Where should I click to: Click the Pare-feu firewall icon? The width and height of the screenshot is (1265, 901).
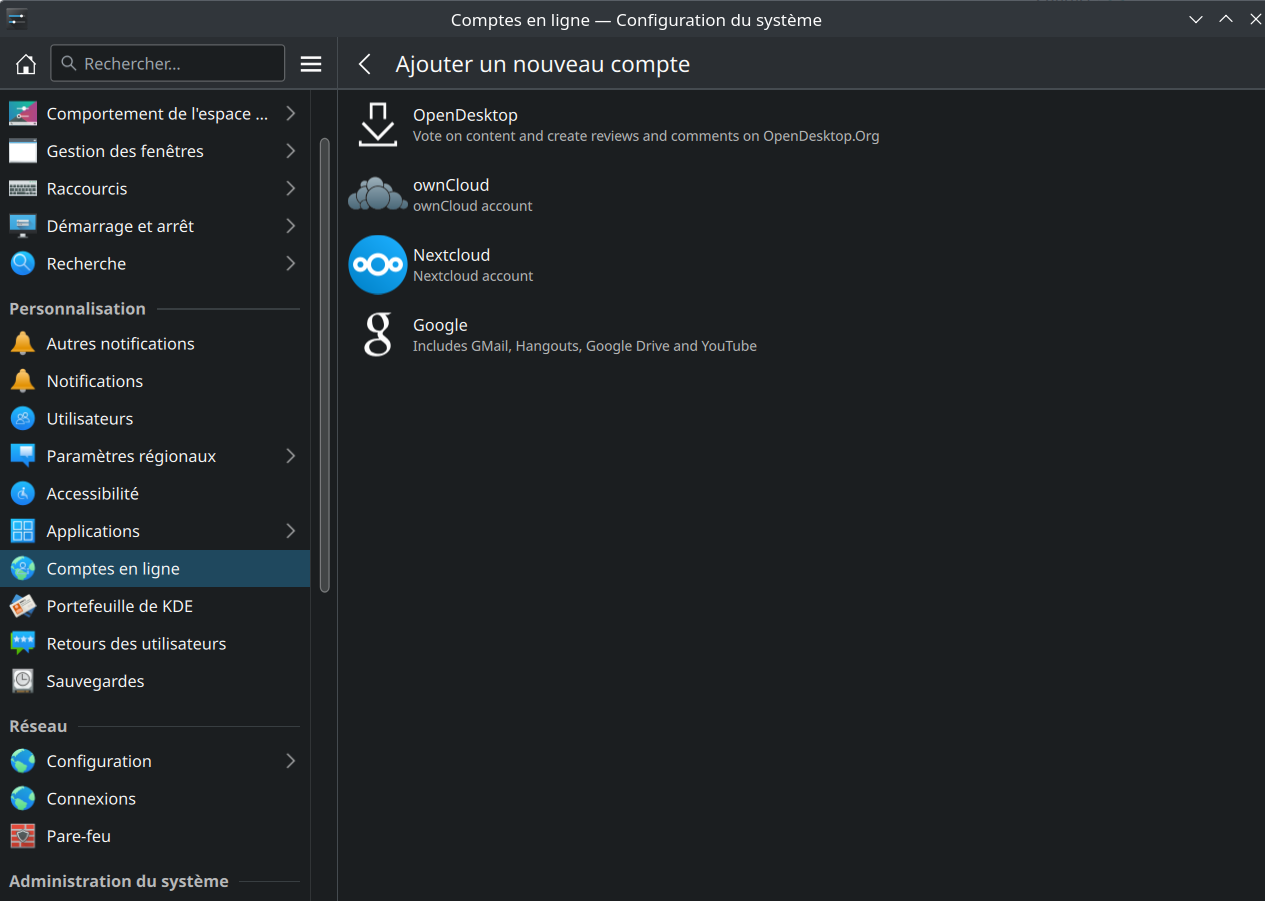click(x=22, y=836)
